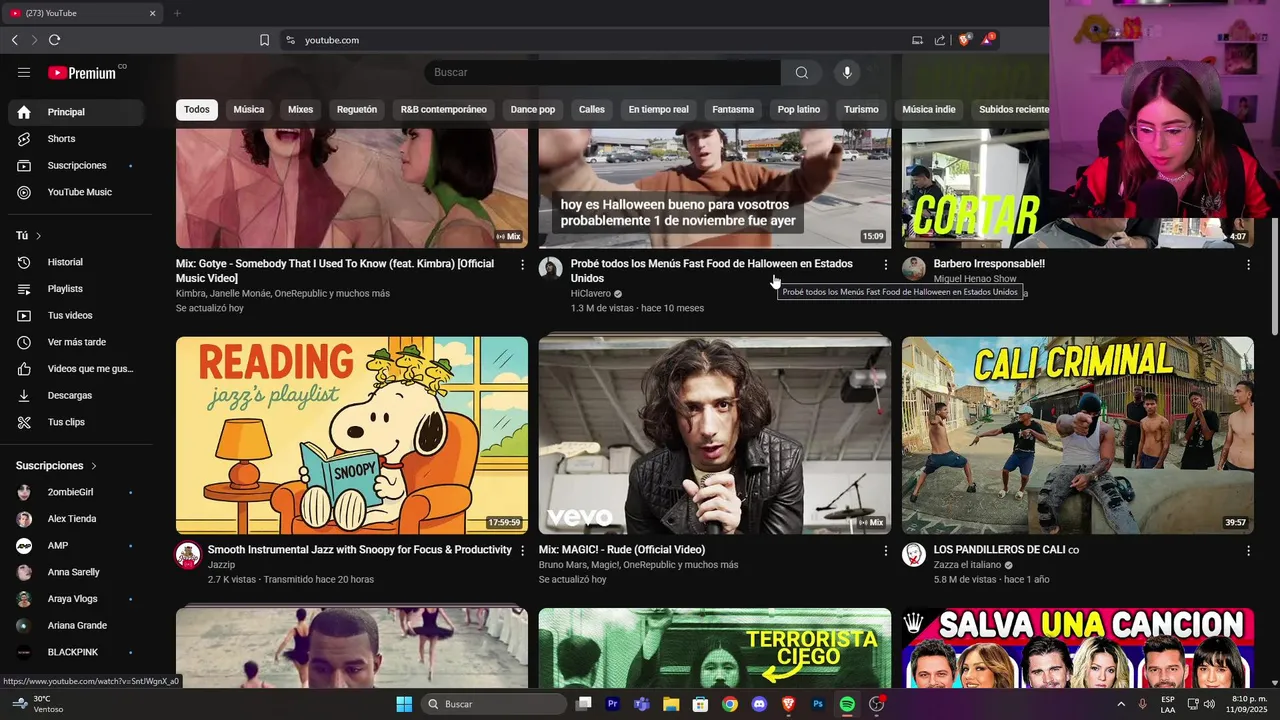Open more options for Snoopy Jazz video
This screenshot has width=1280, height=720.
[522, 550]
